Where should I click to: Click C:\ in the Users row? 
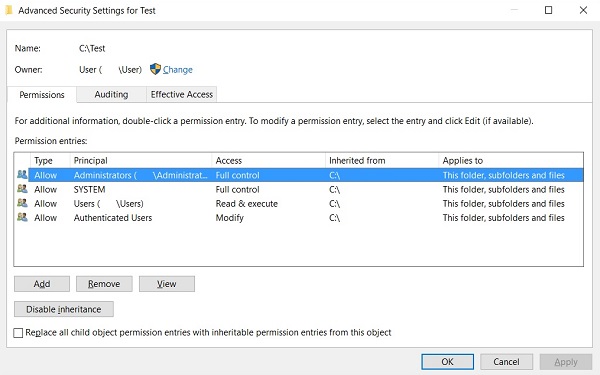[334, 204]
